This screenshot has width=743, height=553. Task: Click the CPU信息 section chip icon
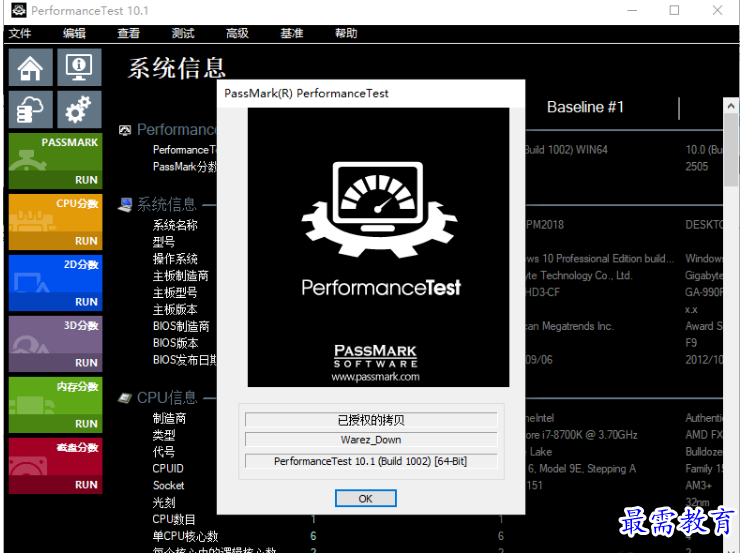coord(125,398)
